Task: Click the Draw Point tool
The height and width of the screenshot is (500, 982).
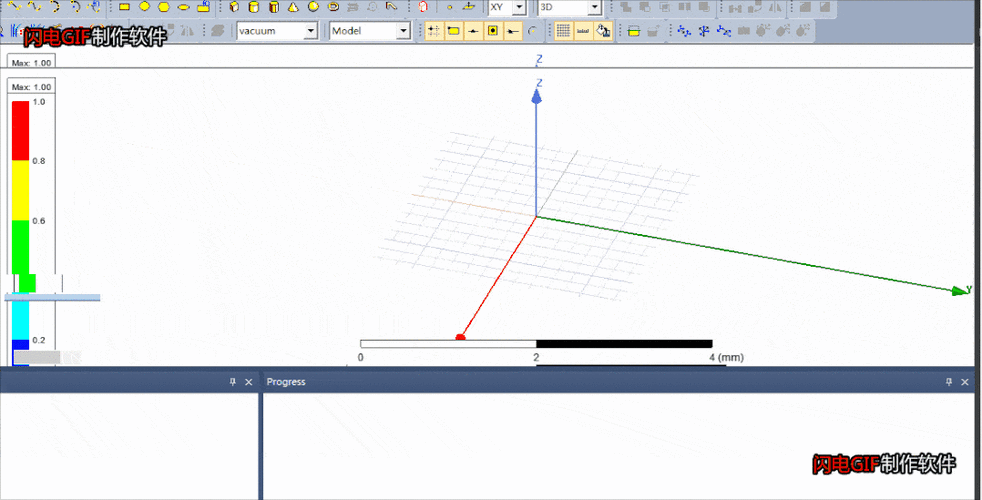Action: click(449, 7)
